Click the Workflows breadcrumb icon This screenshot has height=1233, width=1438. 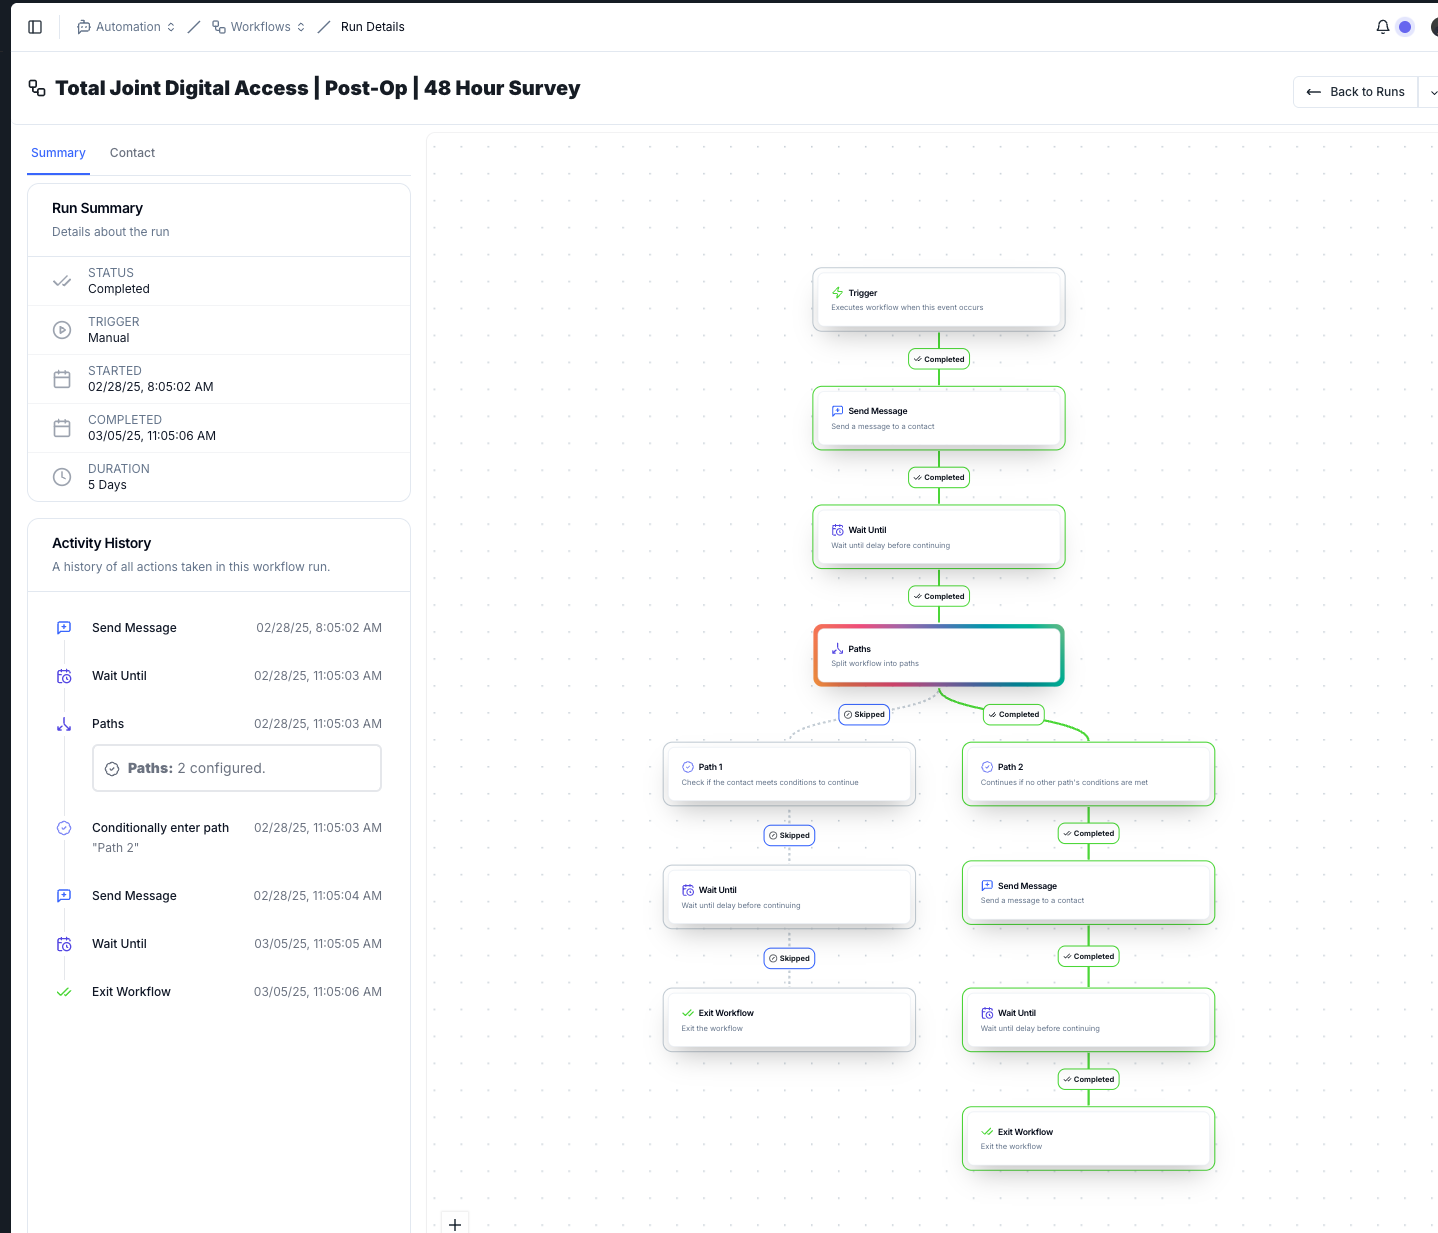pyautogui.click(x=219, y=27)
